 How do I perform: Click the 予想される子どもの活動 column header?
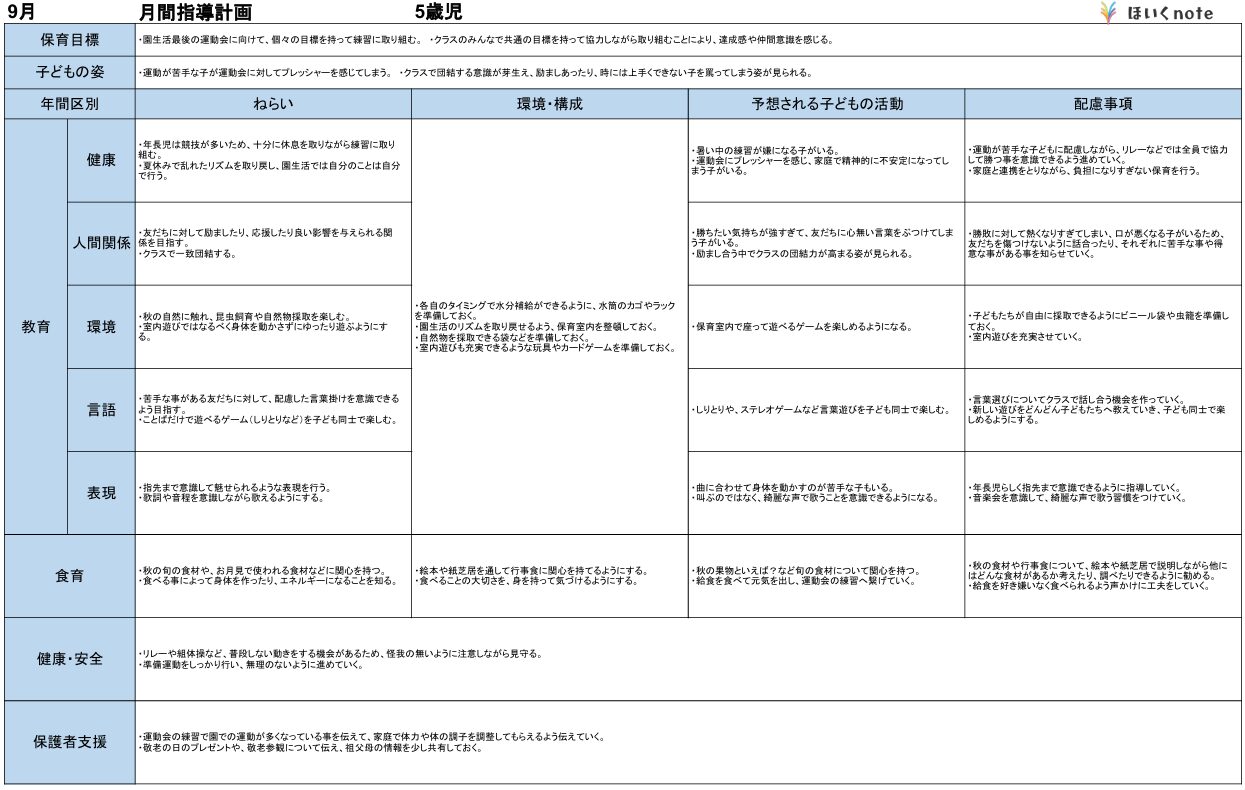coord(826,104)
